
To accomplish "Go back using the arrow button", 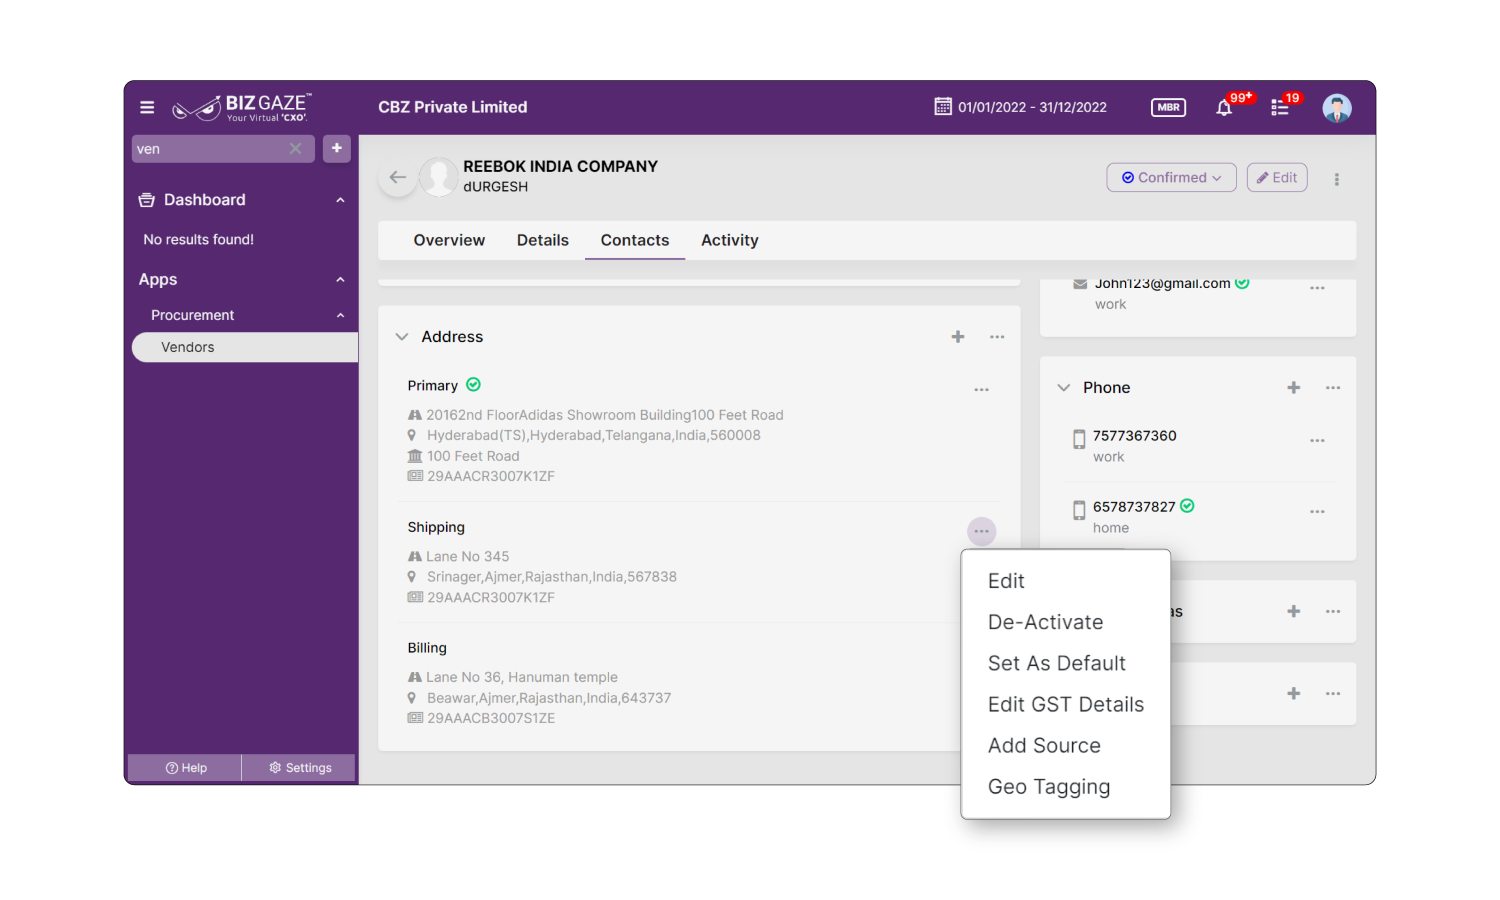I will (x=398, y=177).
